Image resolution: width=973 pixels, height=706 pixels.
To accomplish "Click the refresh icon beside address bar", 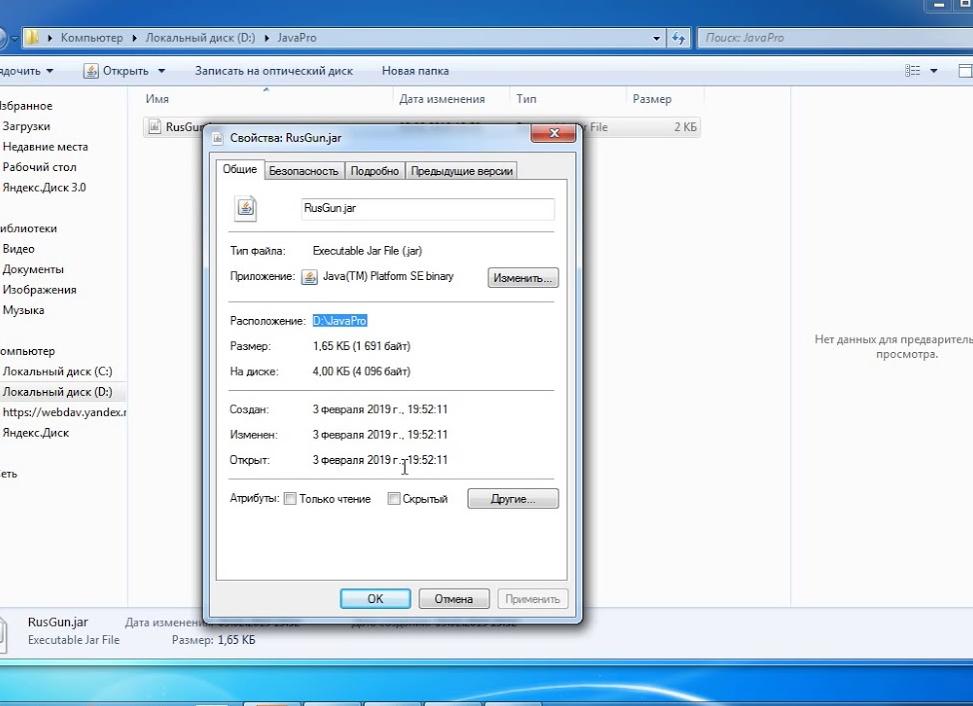I will point(678,38).
